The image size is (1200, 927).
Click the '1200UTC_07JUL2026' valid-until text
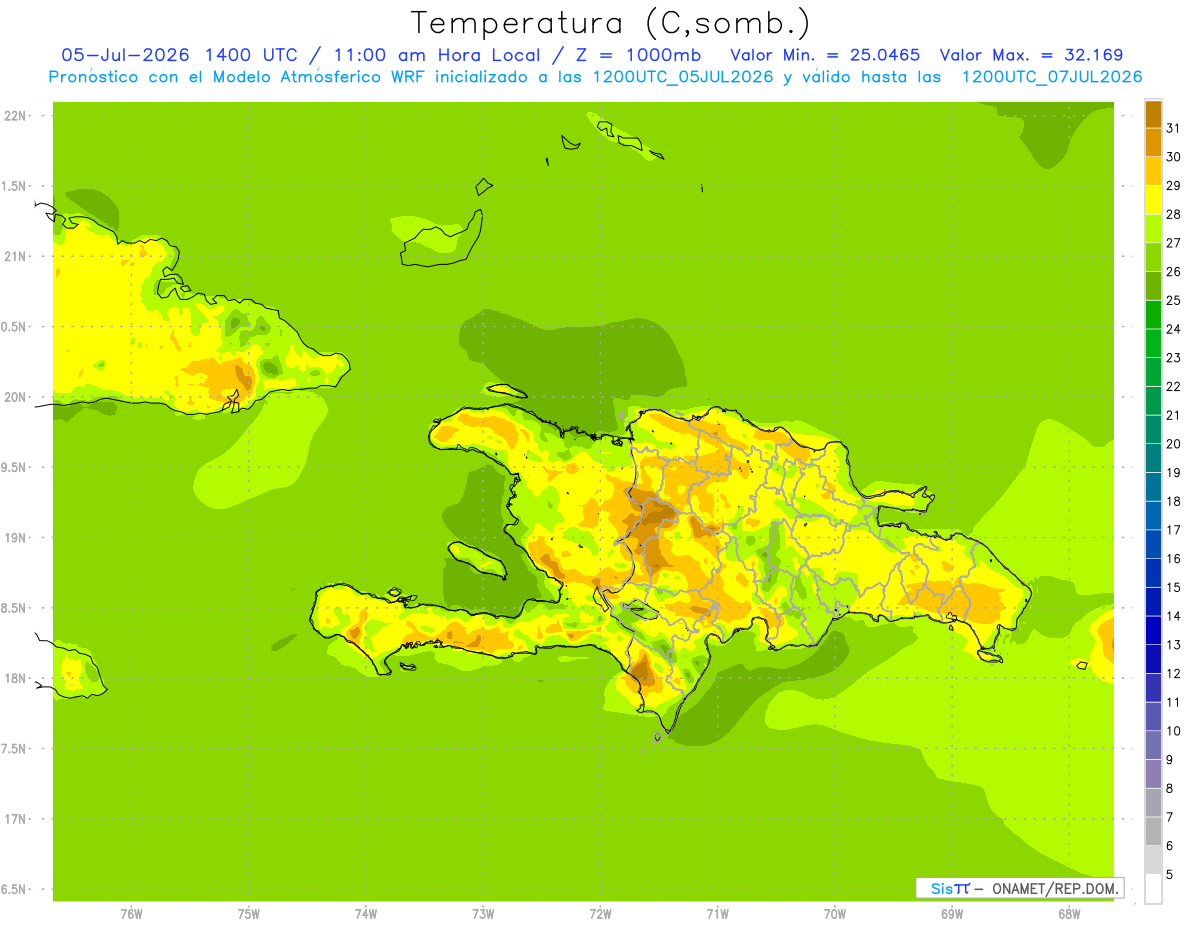pos(1051,77)
